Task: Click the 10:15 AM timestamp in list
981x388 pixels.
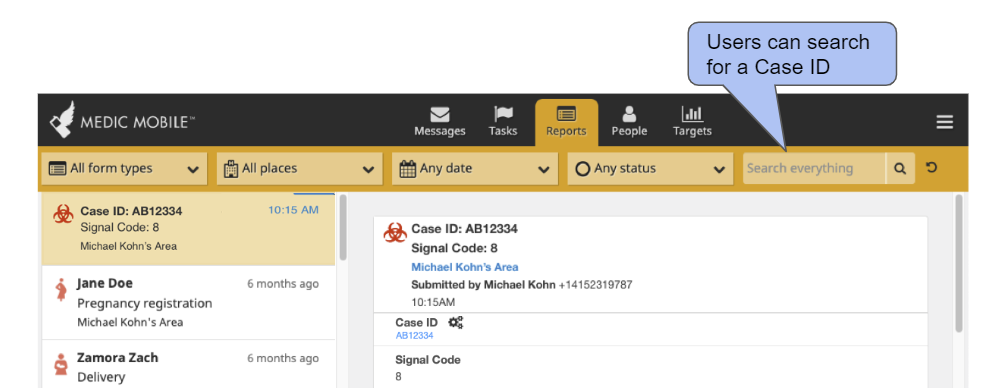Action: tap(293, 210)
